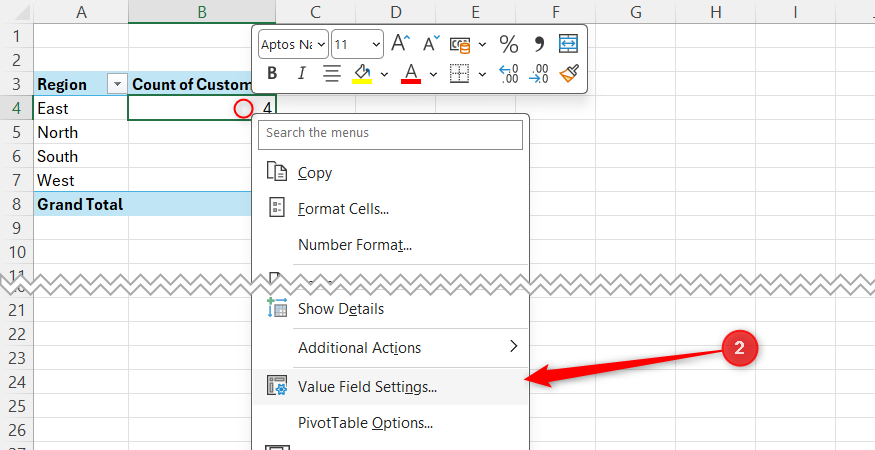
Task: Click center alignment icon
Action: click(332, 73)
